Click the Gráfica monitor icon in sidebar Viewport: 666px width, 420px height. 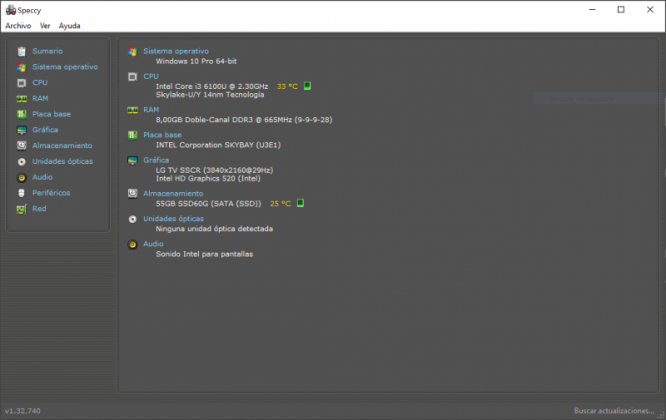click(x=22, y=130)
